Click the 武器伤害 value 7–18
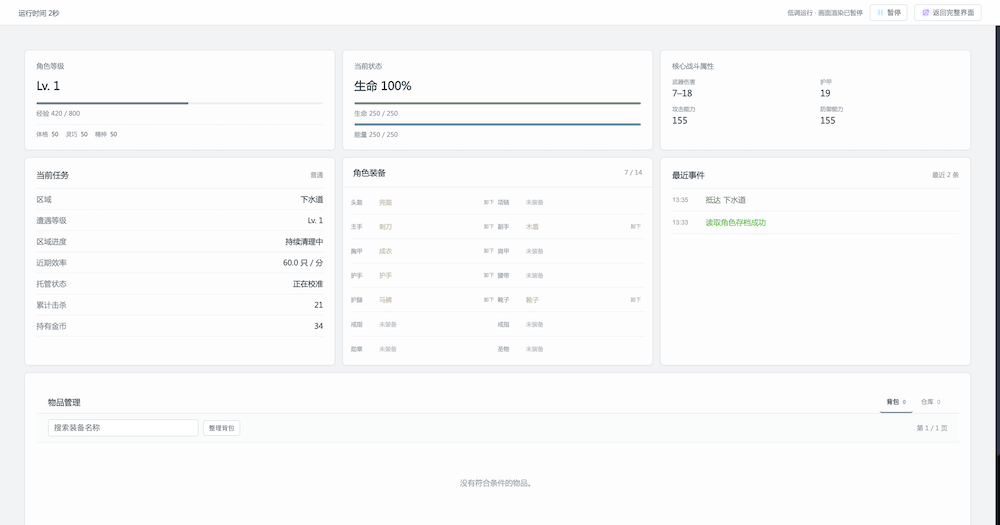Image resolution: width=1000 pixels, height=525 pixels. click(682, 93)
